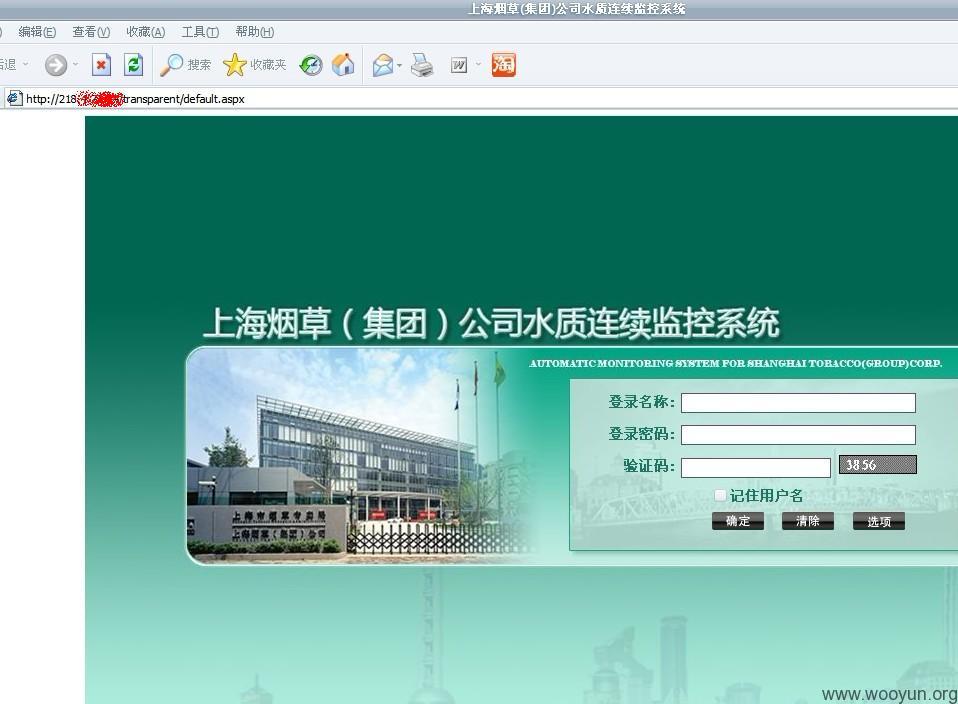Expand the Word edit dropdown arrow
Screen dimensions: 958x704
point(478,64)
